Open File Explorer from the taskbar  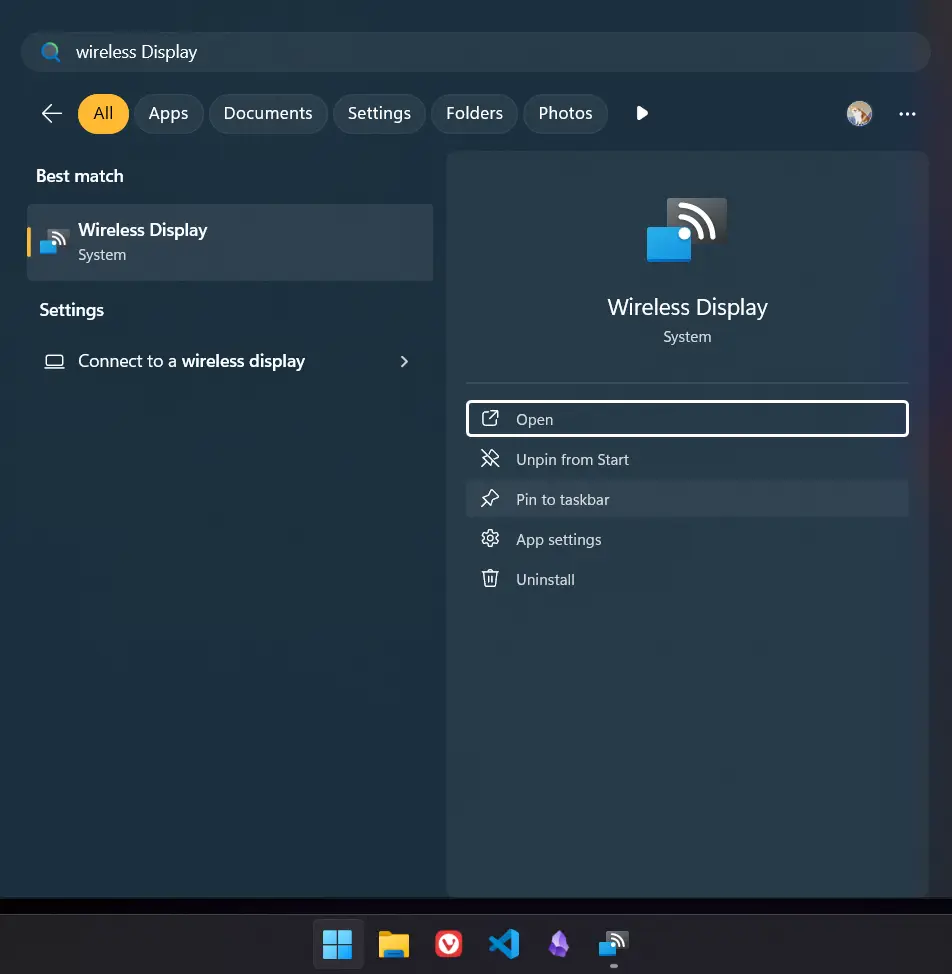tap(393, 943)
